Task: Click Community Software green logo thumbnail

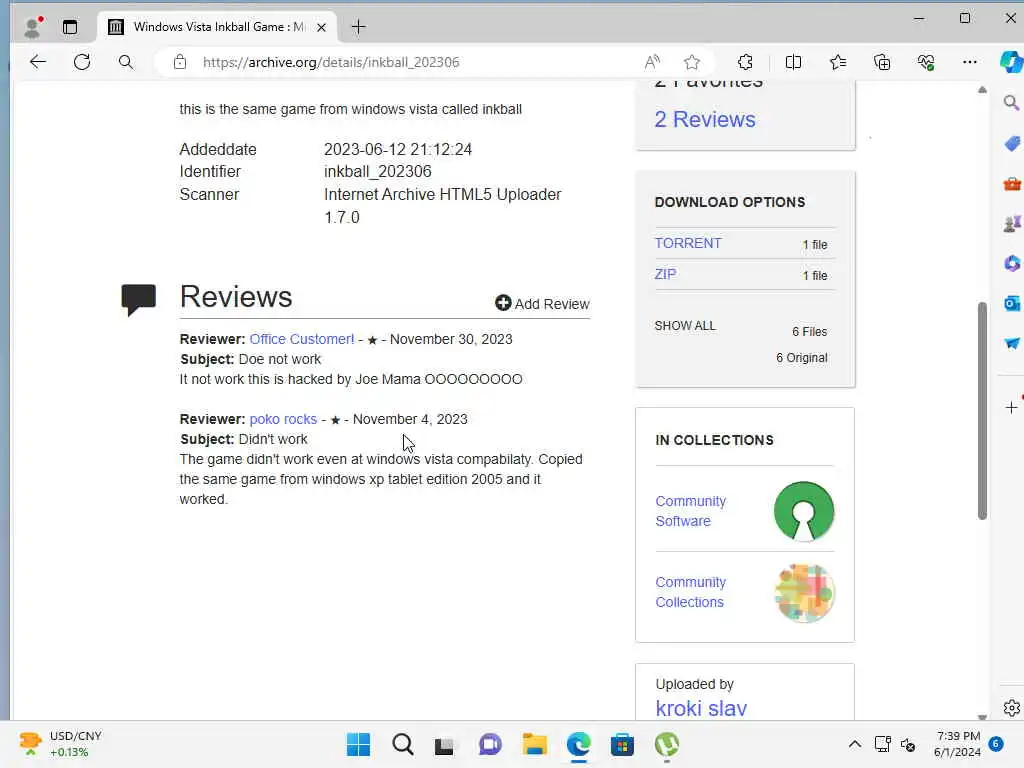Action: (x=804, y=511)
